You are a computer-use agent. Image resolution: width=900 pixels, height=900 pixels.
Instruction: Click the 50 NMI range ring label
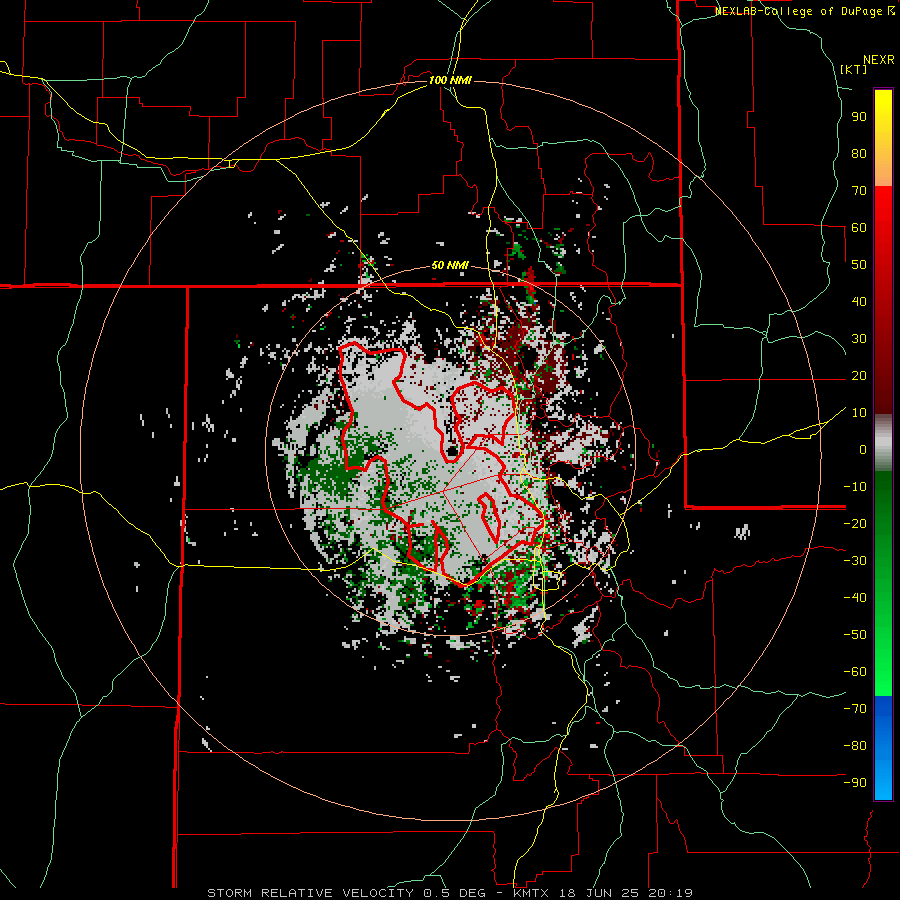450,265
